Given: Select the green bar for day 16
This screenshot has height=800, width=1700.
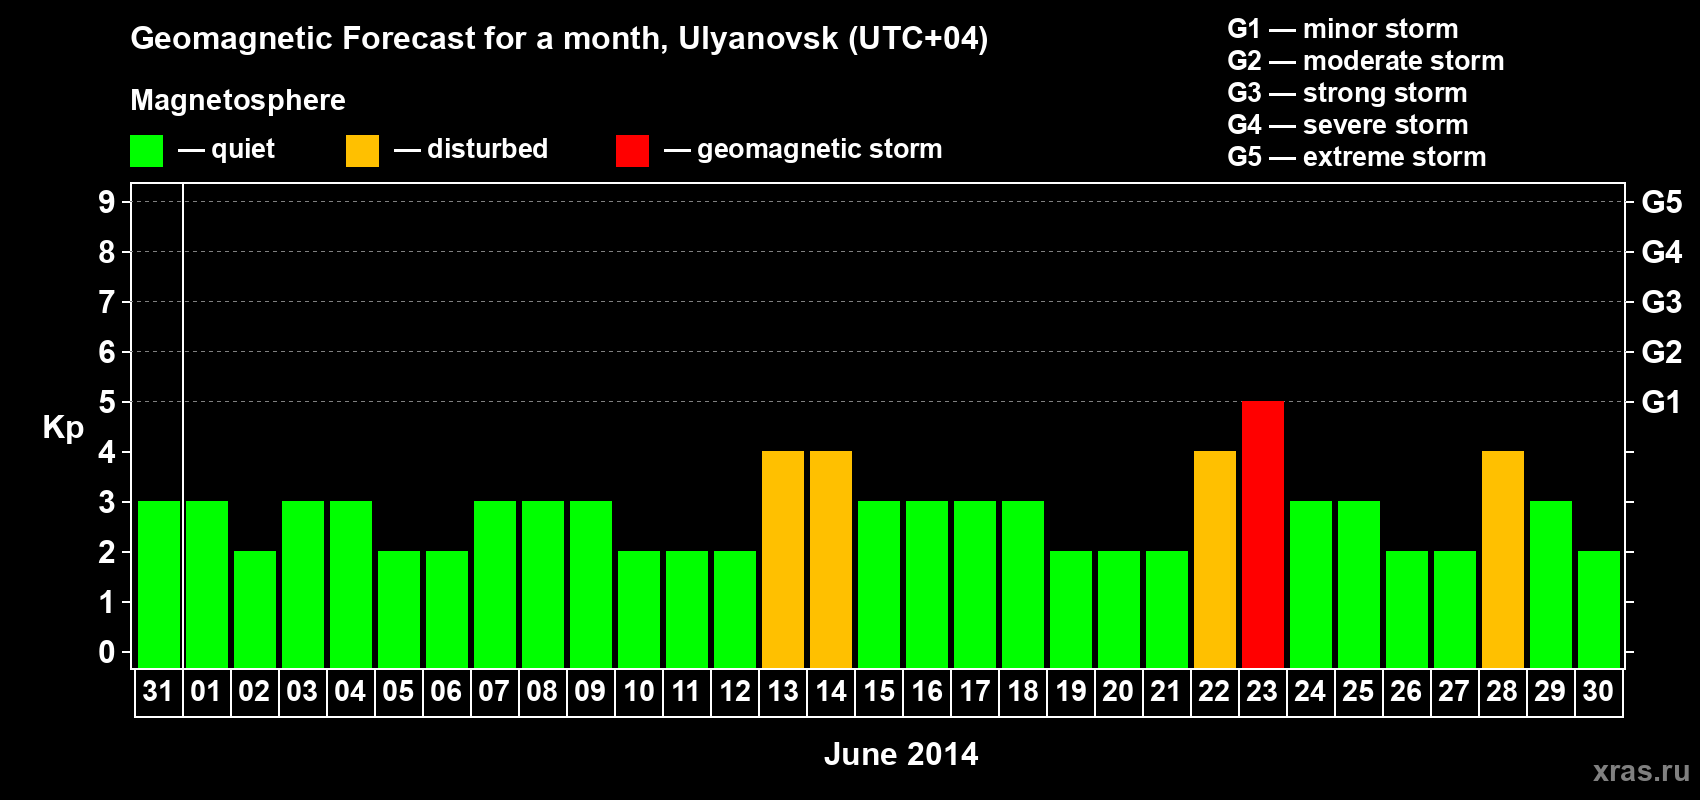Looking at the screenshot, I should (927, 584).
